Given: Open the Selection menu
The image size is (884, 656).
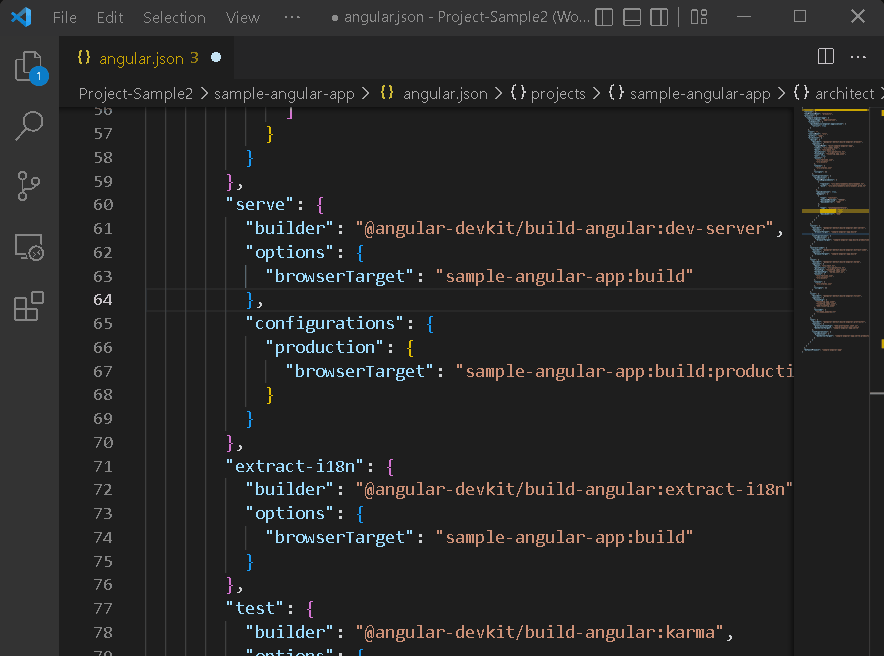Looking at the screenshot, I should pyautogui.click(x=174, y=17).
